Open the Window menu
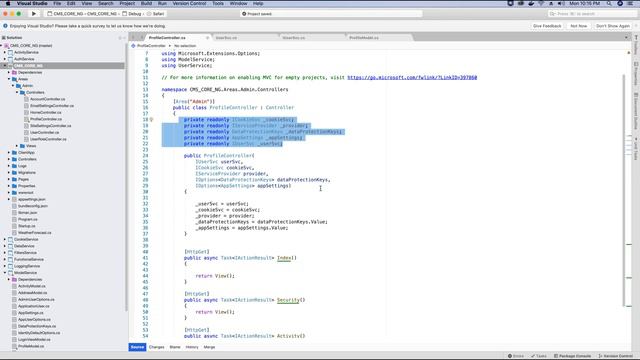The height and width of the screenshot is (360, 640). tap(238, 3)
